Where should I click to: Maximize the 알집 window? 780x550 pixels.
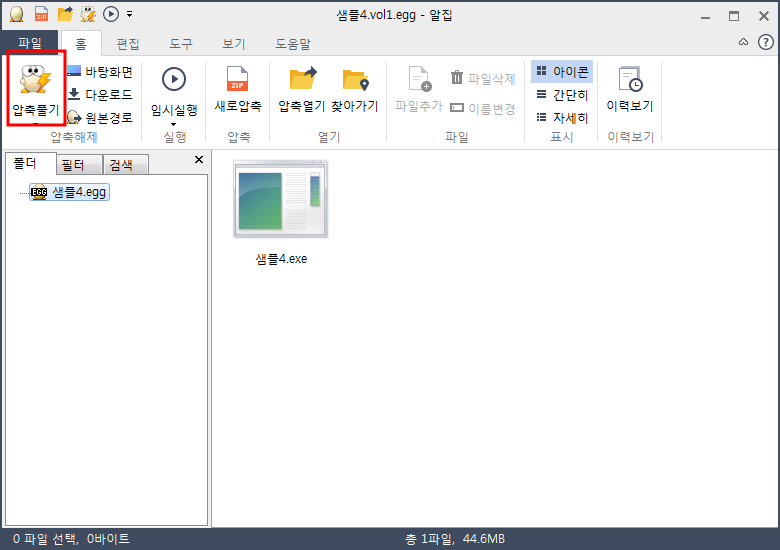[x=734, y=16]
